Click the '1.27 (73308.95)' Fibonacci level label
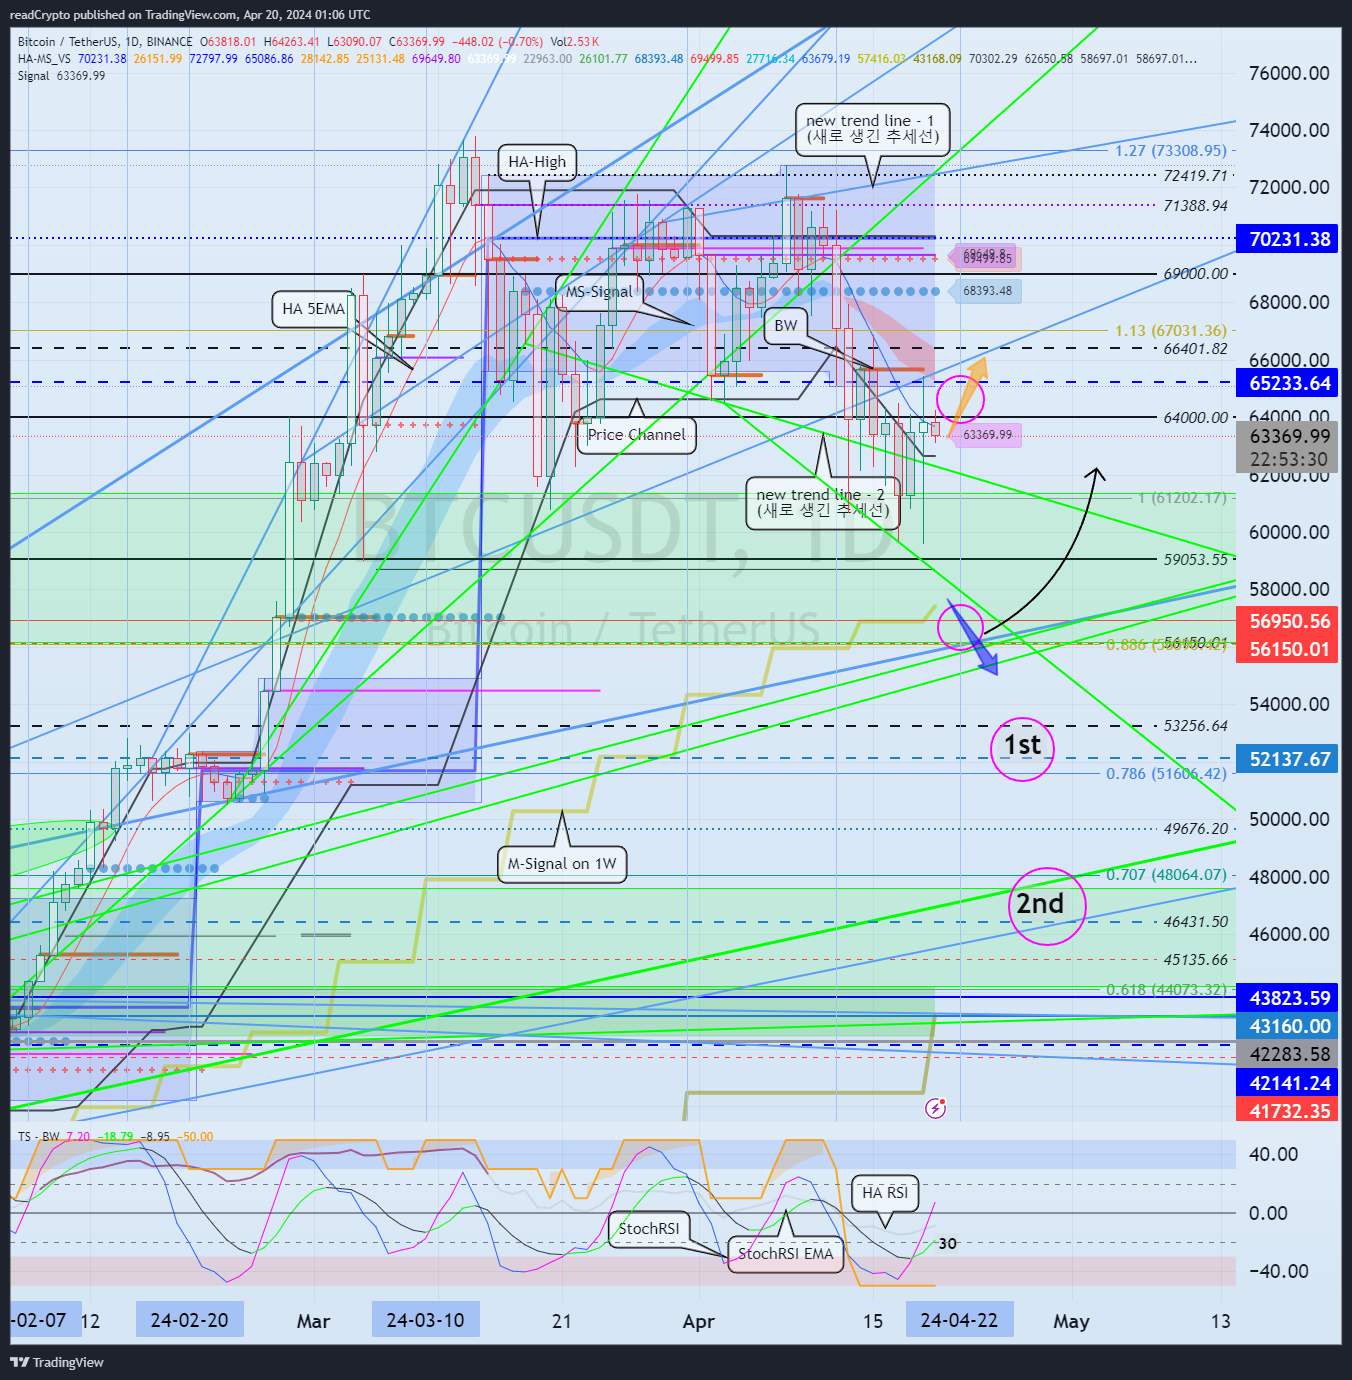This screenshot has width=1352, height=1380. click(1171, 151)
